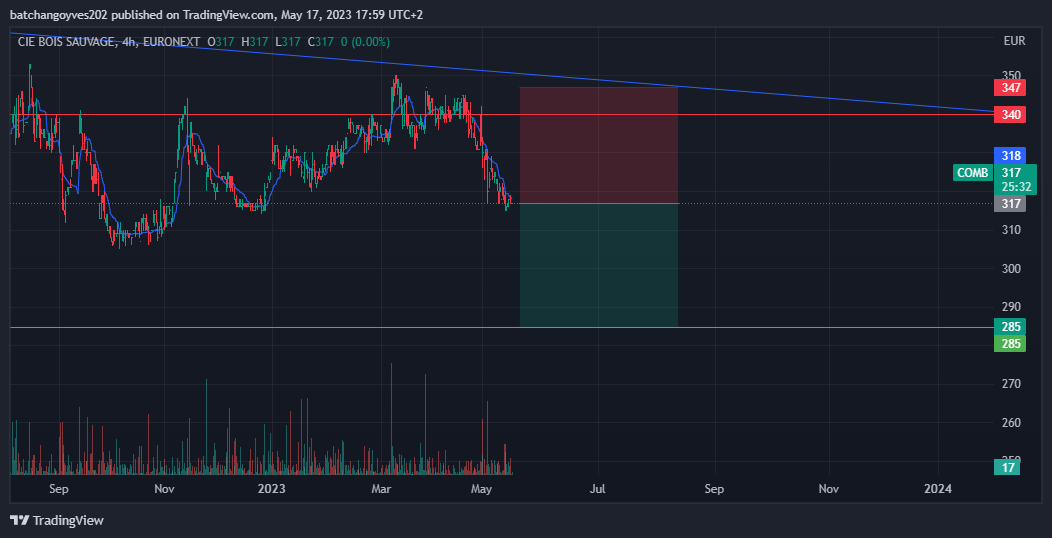1052x538 pixels.
Task: Click the 270 price axis tick
Action: pos(1012,384)
